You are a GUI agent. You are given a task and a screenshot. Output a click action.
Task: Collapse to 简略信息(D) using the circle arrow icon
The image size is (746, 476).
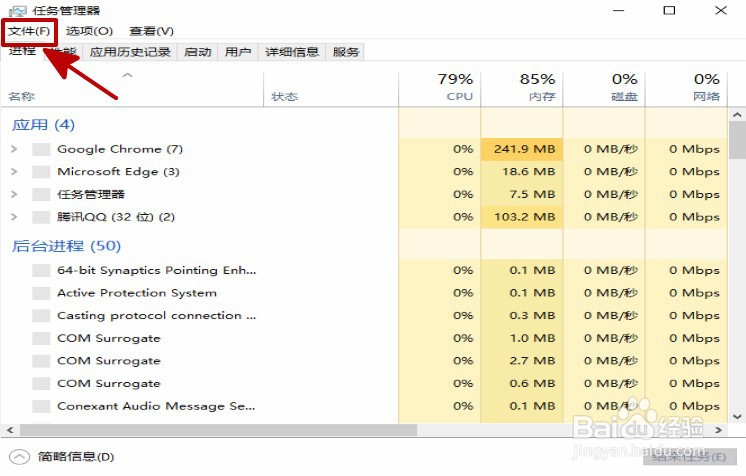pyautogui.click(x=19, y=457)
